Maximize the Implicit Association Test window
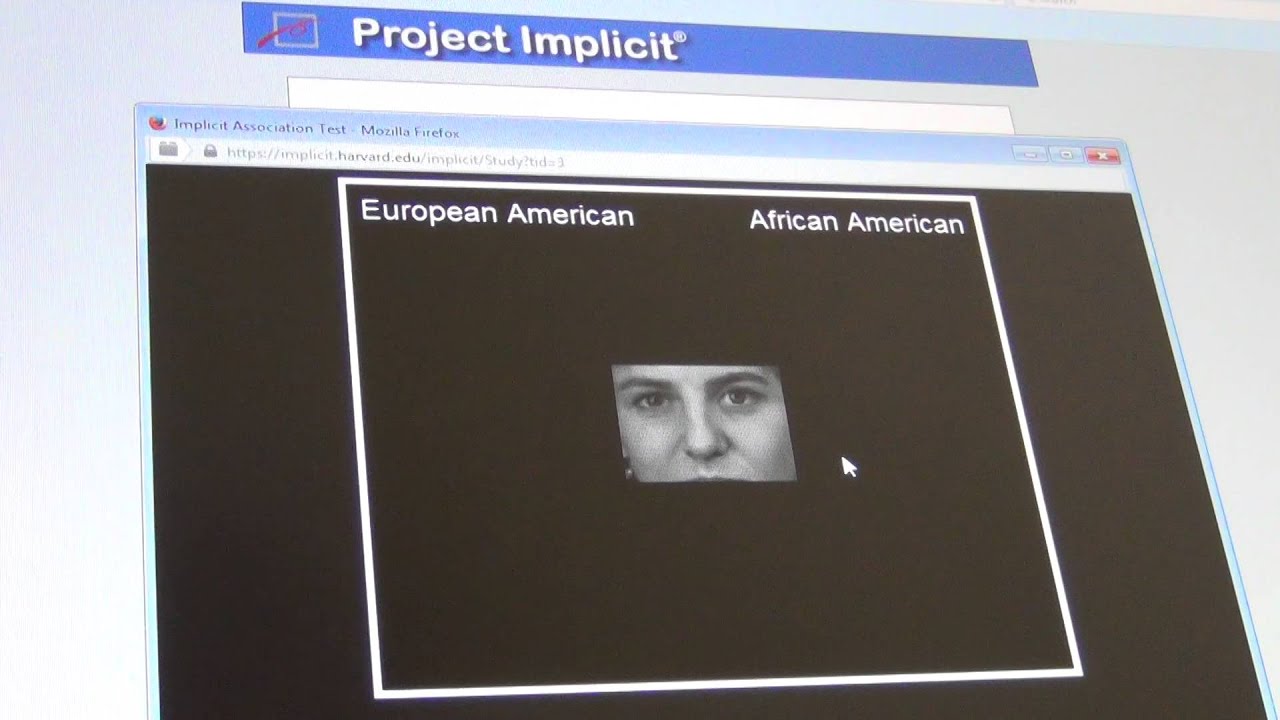1280x720 pixels. pos(1066,154)
